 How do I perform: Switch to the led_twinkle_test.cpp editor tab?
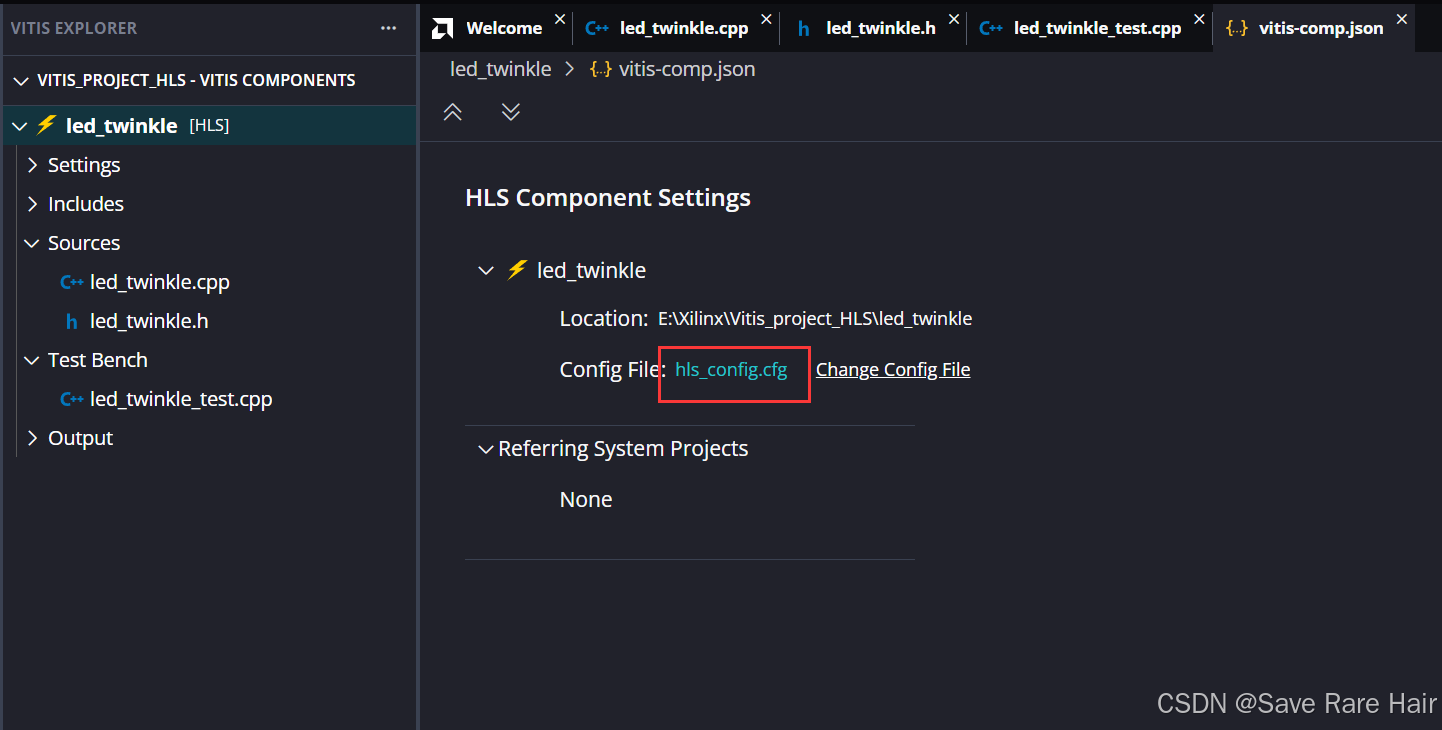tap(1091, 28)
